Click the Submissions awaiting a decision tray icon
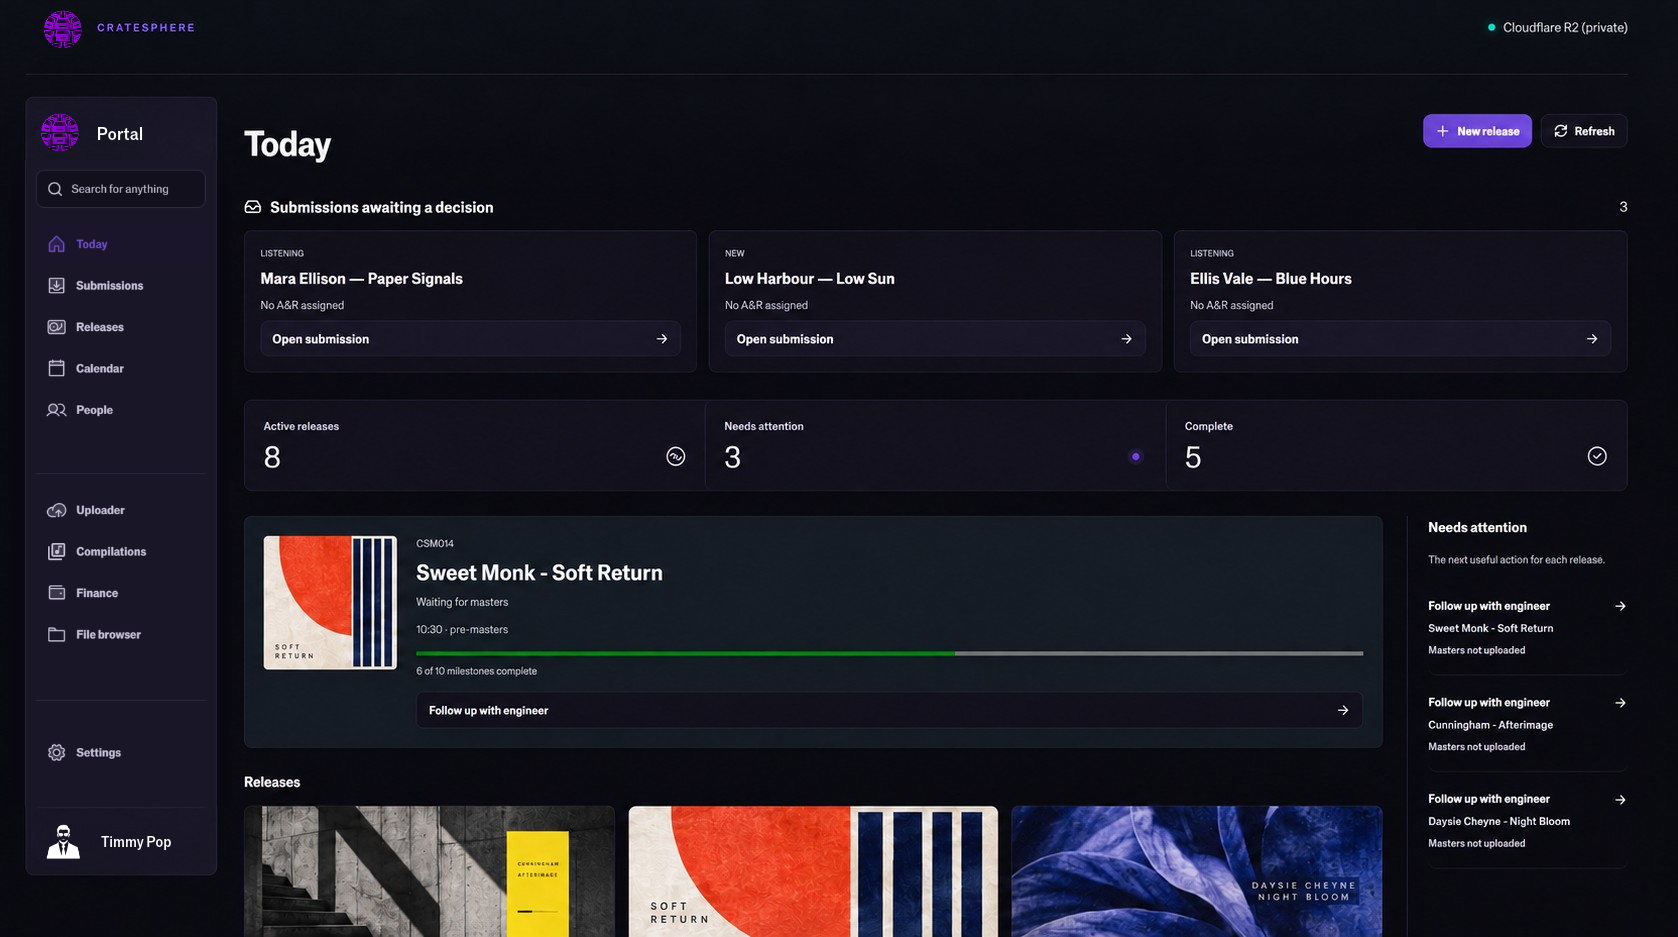This screenshot has width=1678, height=937. (x=253, y=207)
